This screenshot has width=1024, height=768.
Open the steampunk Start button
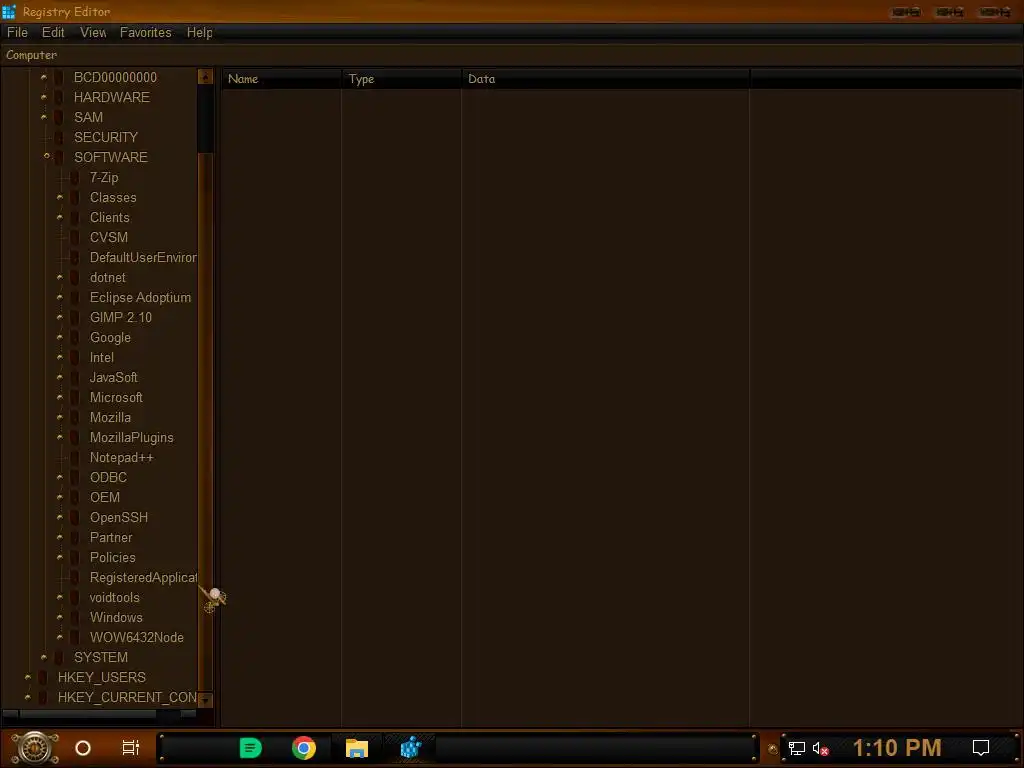tap(35, 748)
